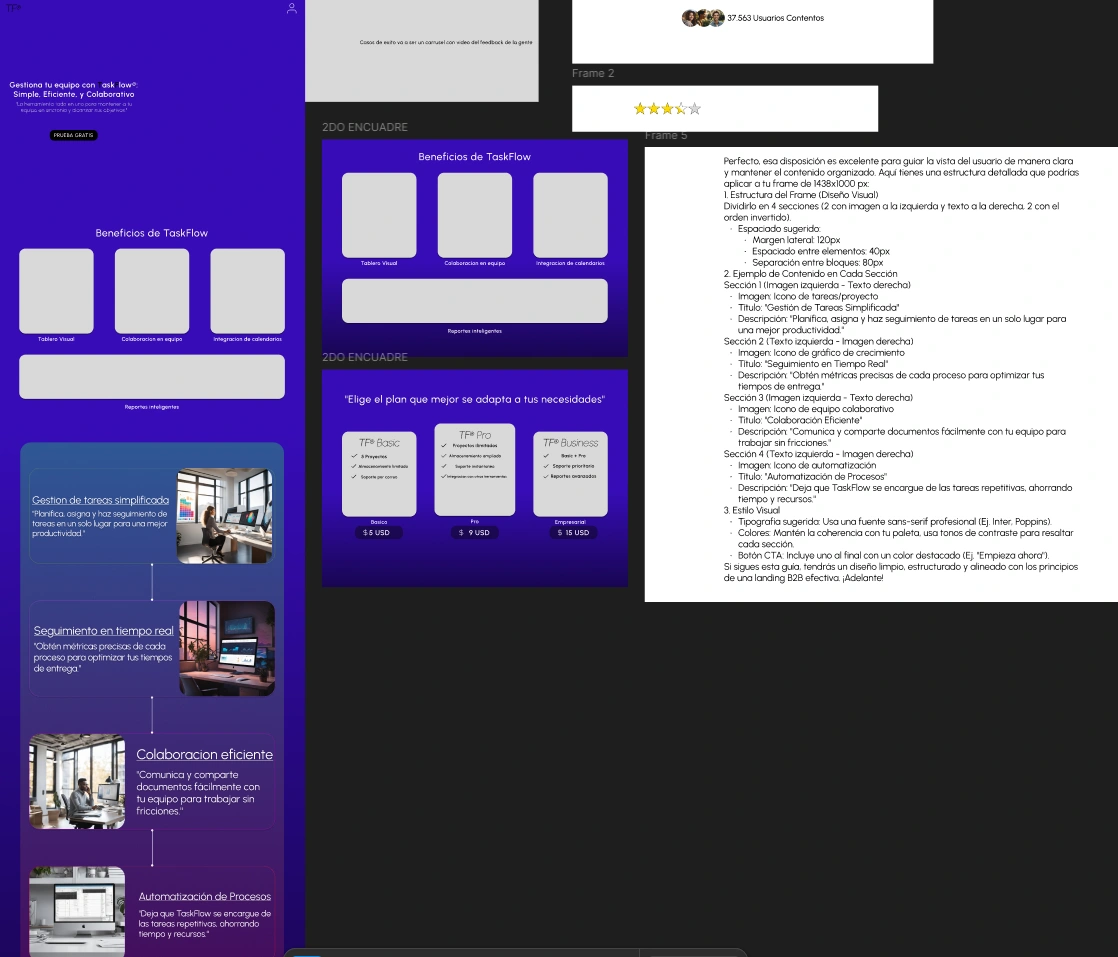Select the checkmark beside Soporte por correo
This screenshot has width=1118, height=957.
tap(354, 476)
